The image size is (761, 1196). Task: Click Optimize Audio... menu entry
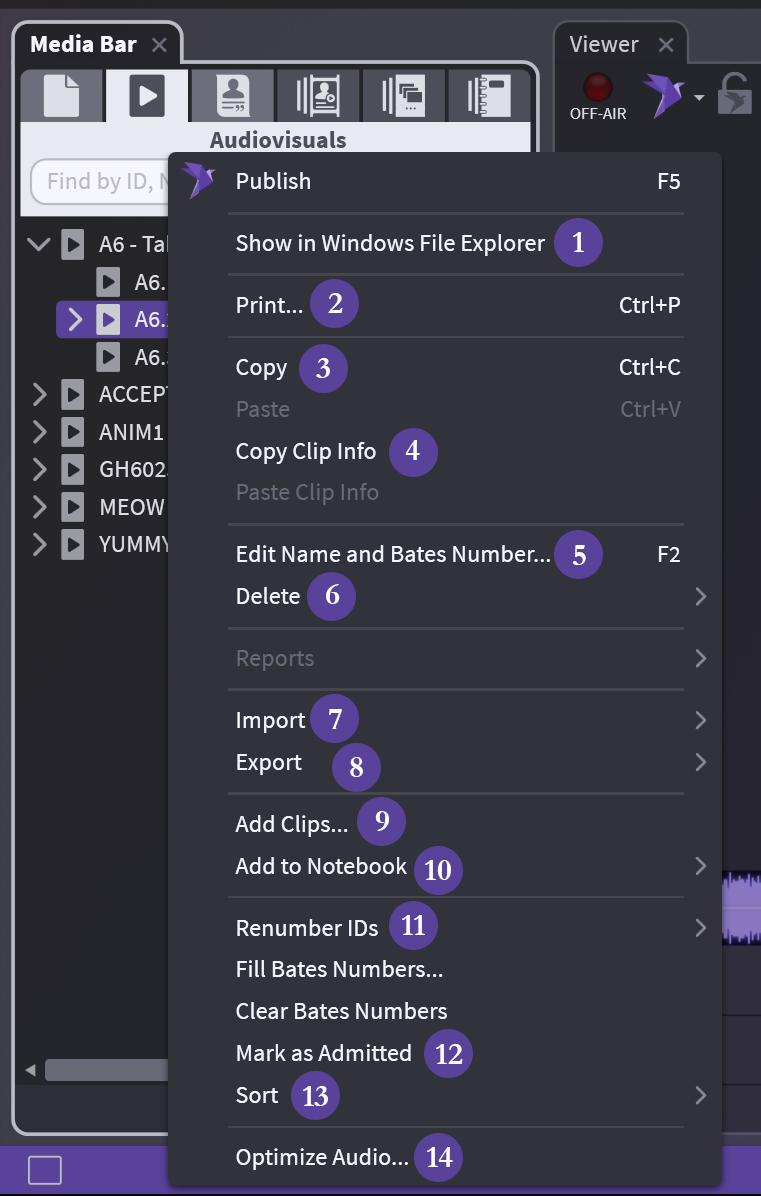pyautogui.click(x=322, y=1157)
